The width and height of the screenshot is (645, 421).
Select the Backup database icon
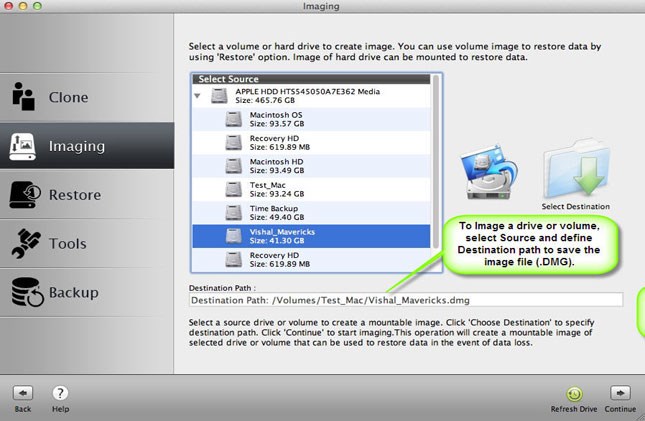coord(25,292)
